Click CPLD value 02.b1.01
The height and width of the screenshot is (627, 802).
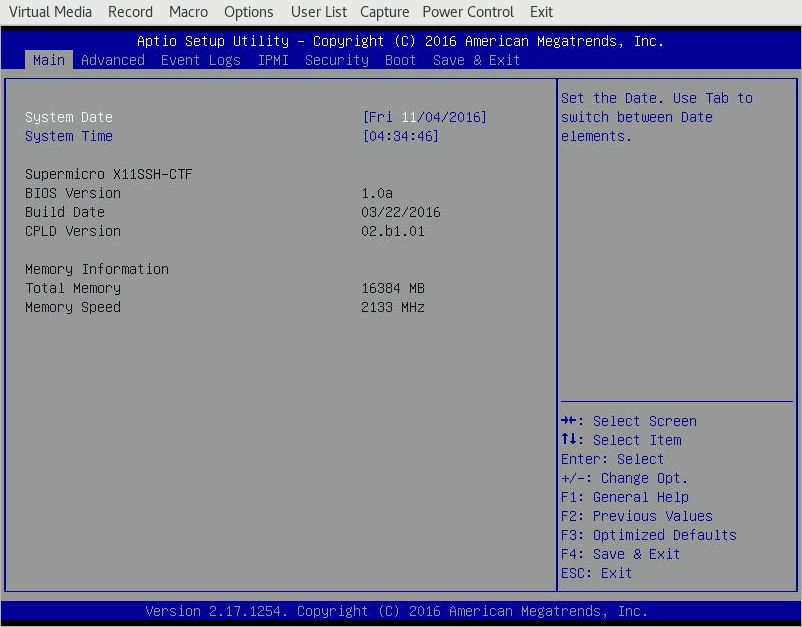point(393,231)
